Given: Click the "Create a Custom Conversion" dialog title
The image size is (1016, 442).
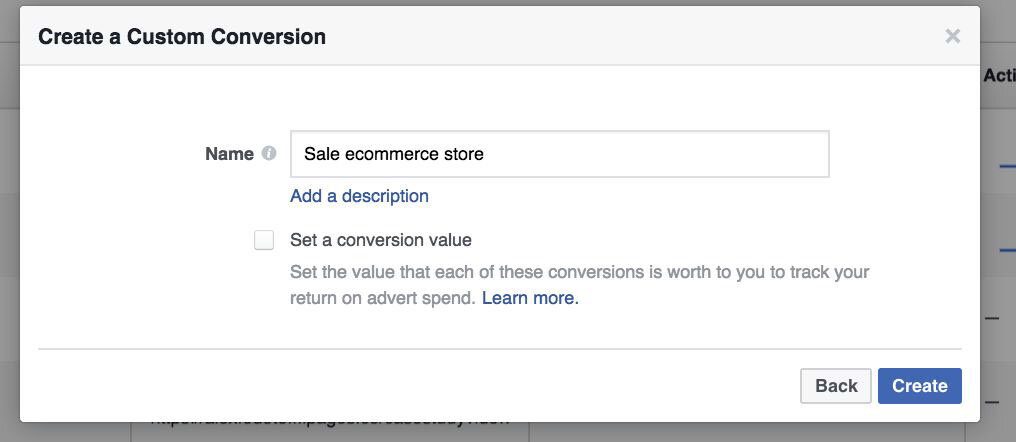Looking at the screenshot, I should (x=182, y=36).
